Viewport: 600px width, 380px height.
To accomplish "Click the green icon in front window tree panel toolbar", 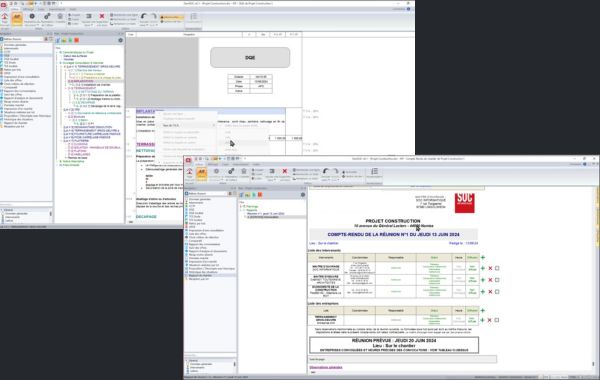I will 254,195.
